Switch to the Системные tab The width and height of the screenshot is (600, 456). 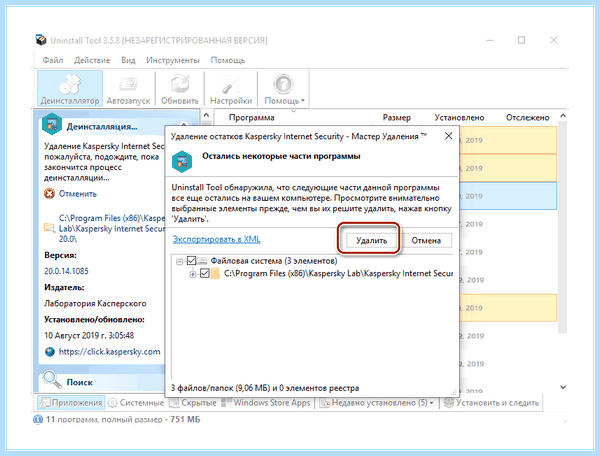click(136, 403)
